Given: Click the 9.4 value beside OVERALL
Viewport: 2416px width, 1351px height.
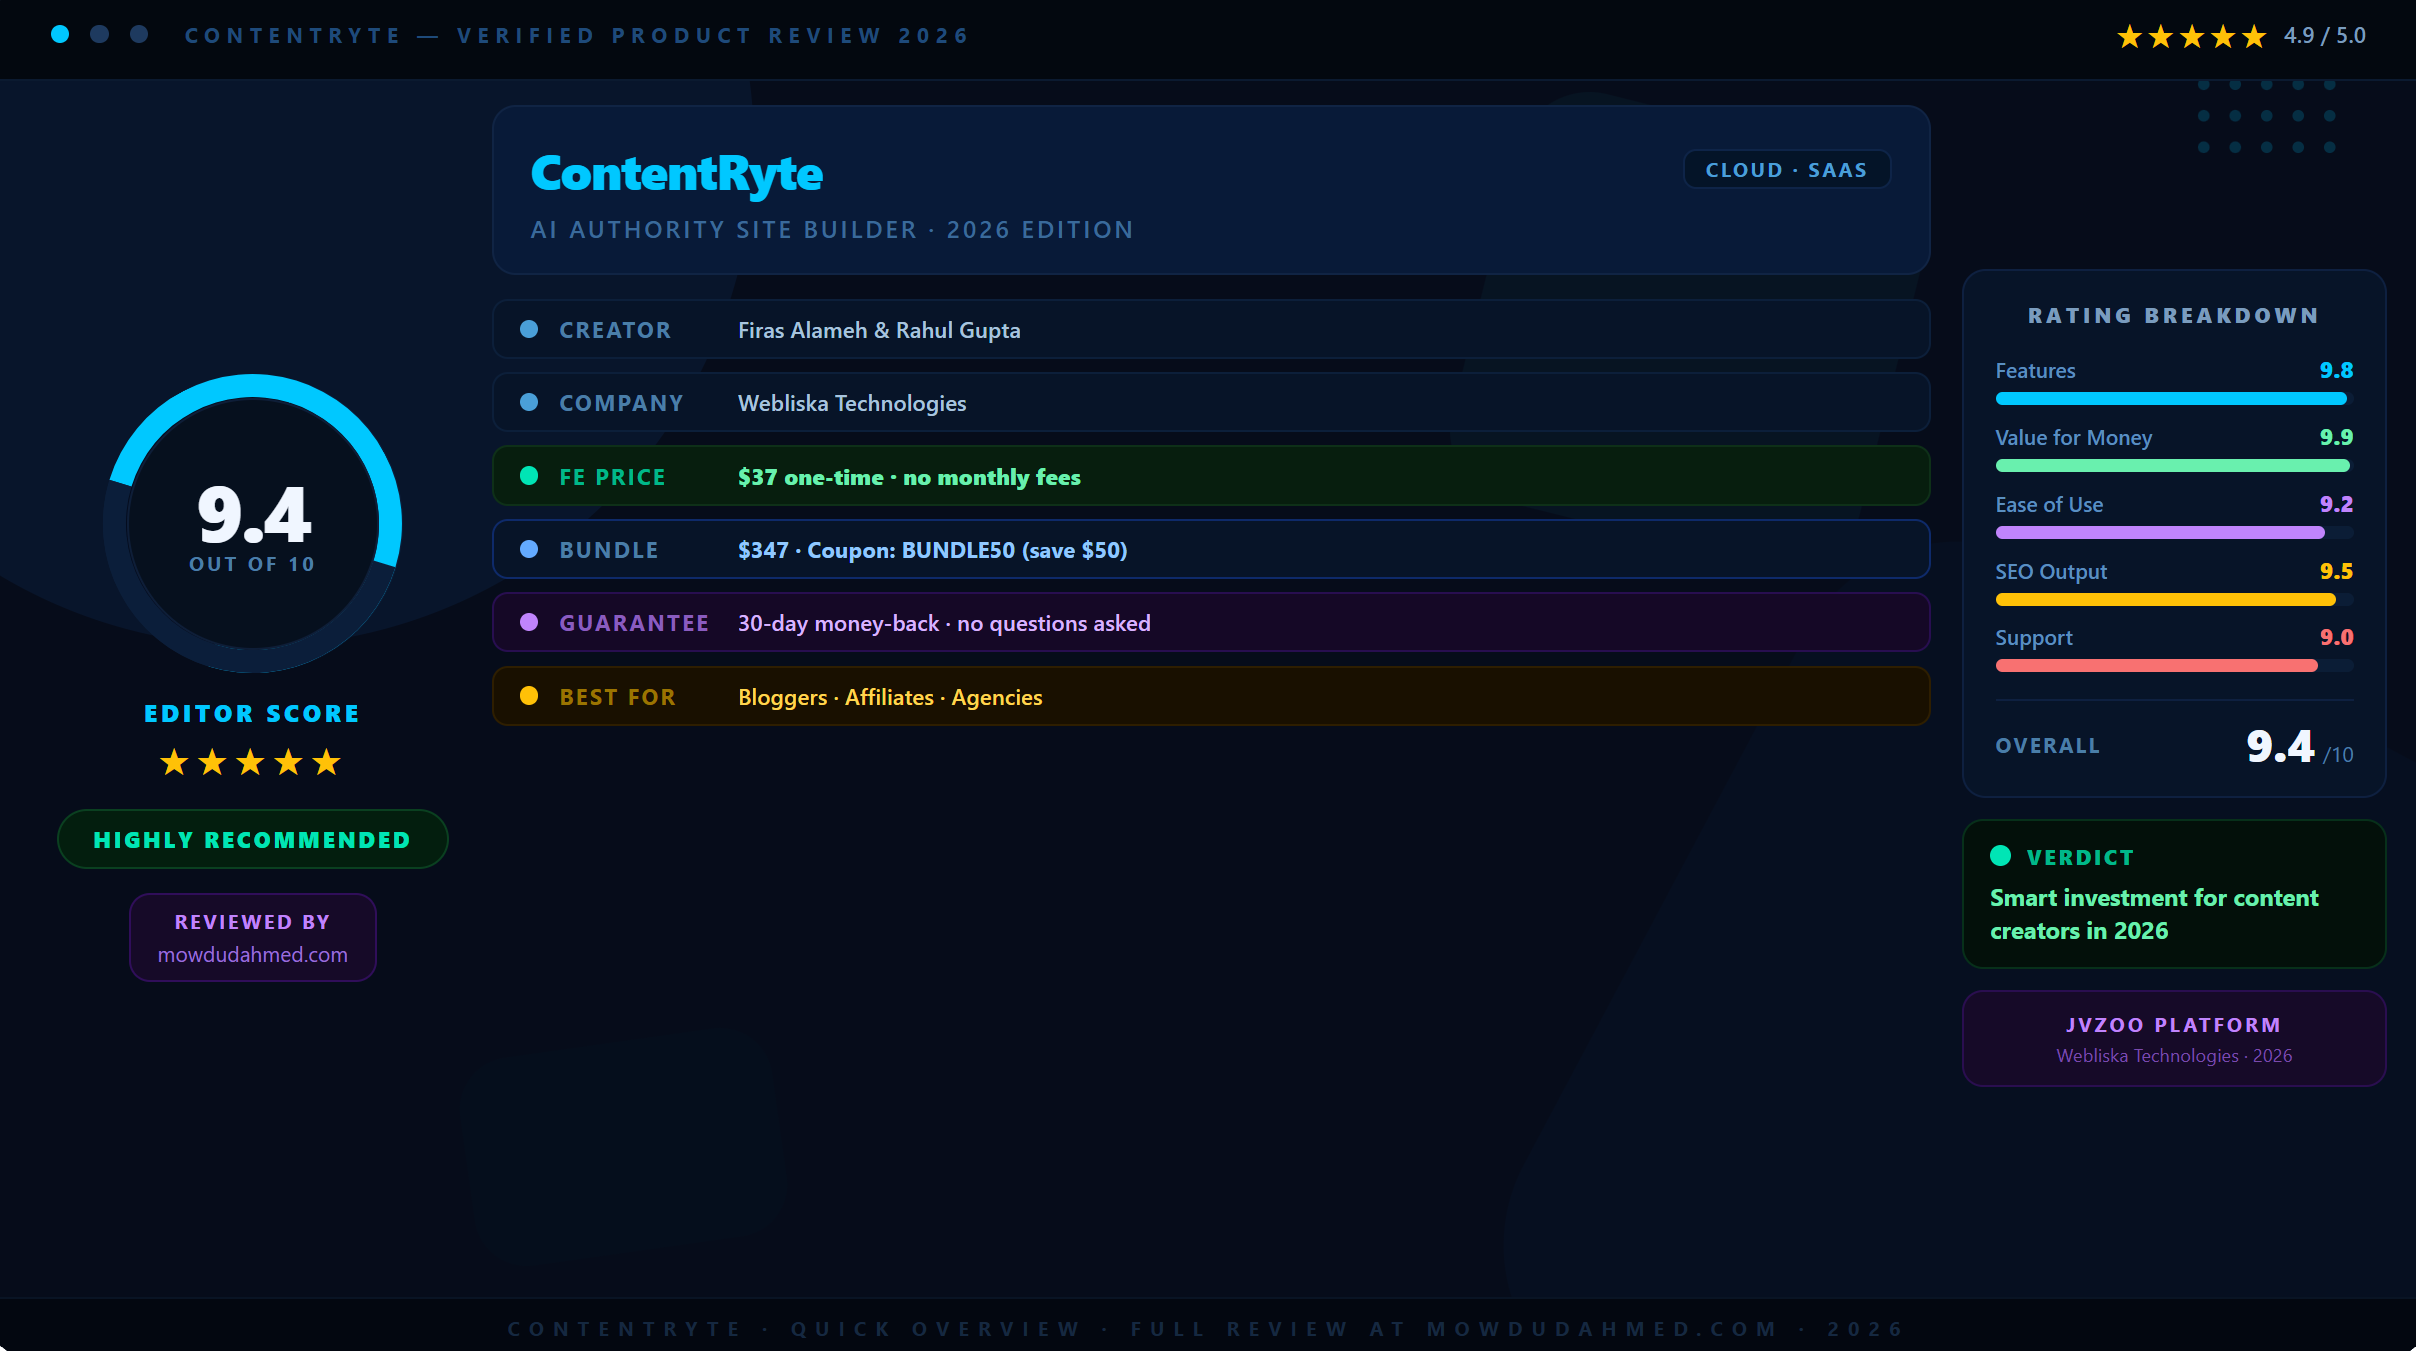Looking at the screenshot, I should click(2280, 746).
